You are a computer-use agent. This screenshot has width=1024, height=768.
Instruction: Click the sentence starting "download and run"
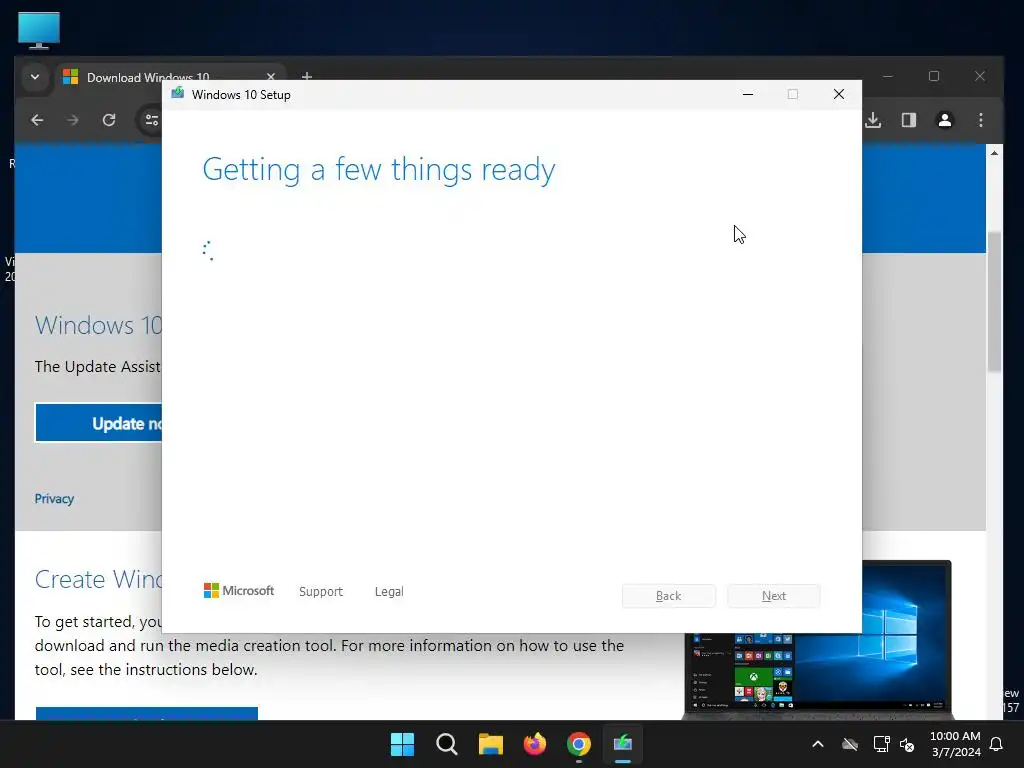click(329, 645)
